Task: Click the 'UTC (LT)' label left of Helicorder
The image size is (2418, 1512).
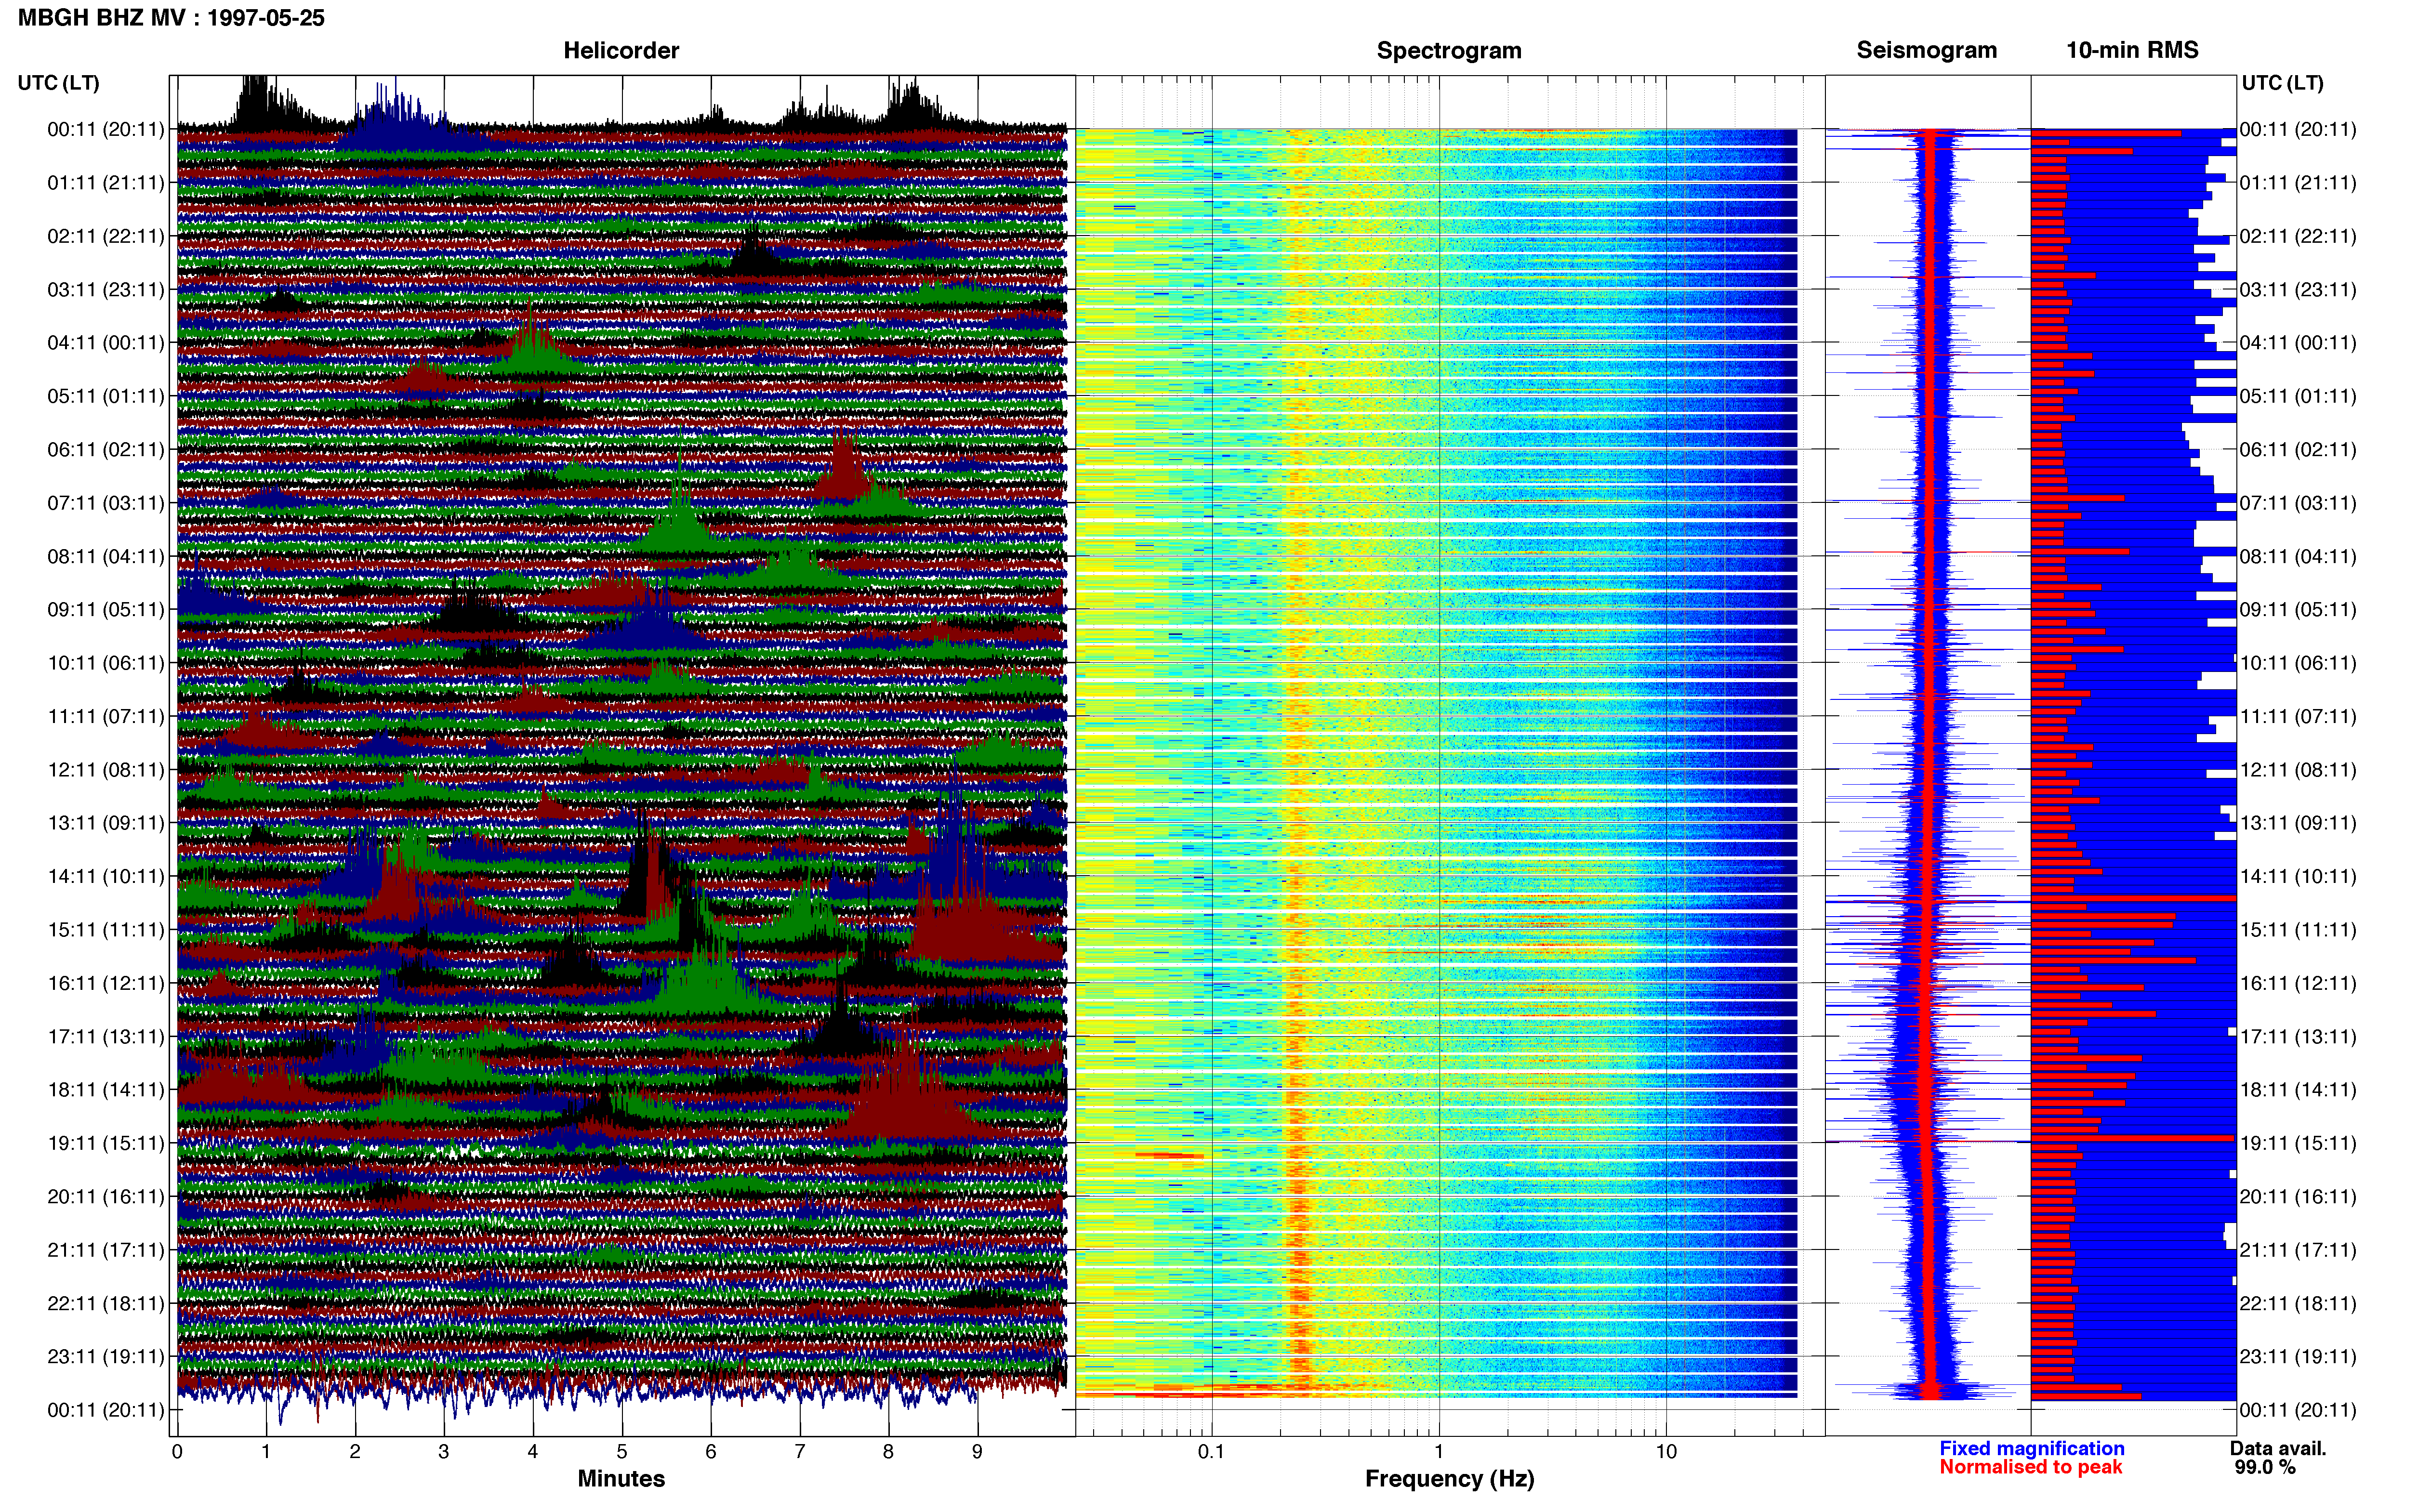Action: click(x=58, y=83)
